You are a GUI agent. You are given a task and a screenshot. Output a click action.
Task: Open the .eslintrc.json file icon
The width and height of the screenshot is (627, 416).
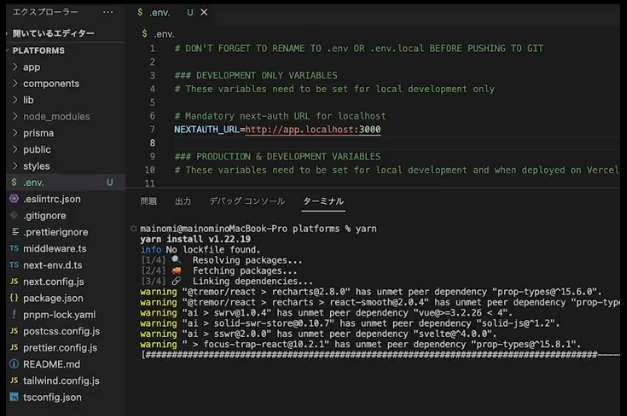[x=14, y=199]
